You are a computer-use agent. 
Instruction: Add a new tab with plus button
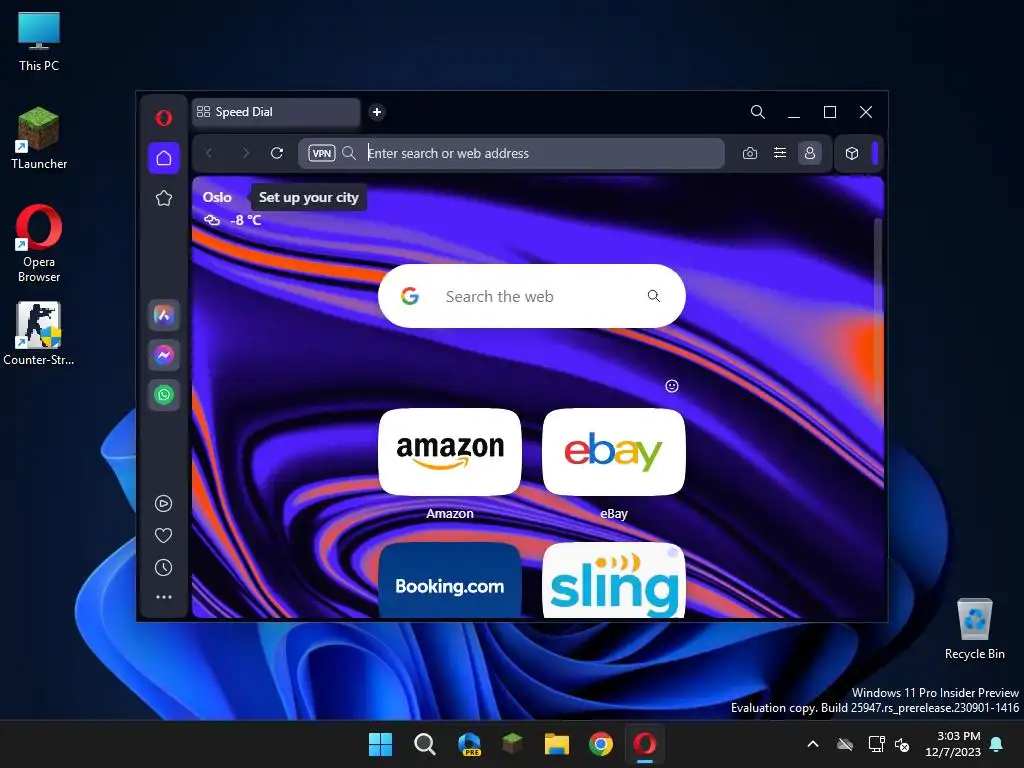point(377,112)
